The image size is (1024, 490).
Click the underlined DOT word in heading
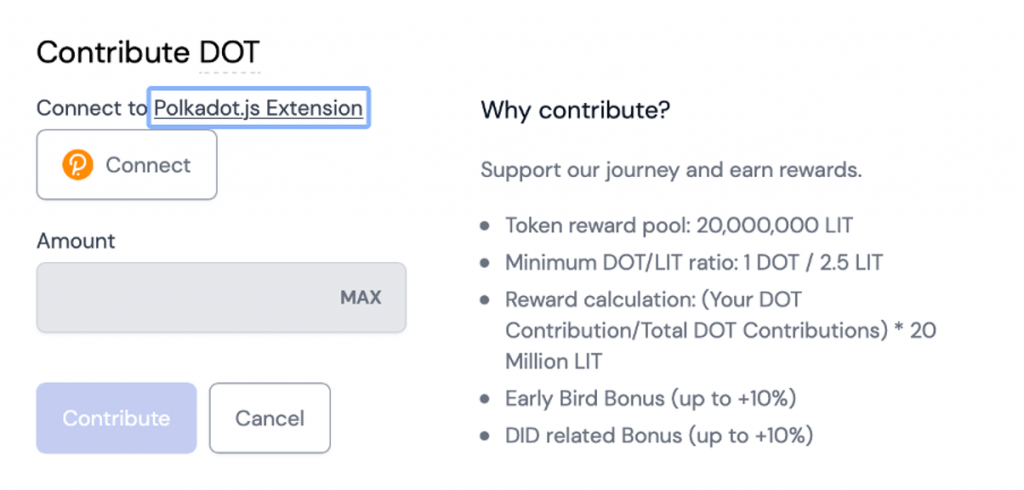click(x=229, y=53)
